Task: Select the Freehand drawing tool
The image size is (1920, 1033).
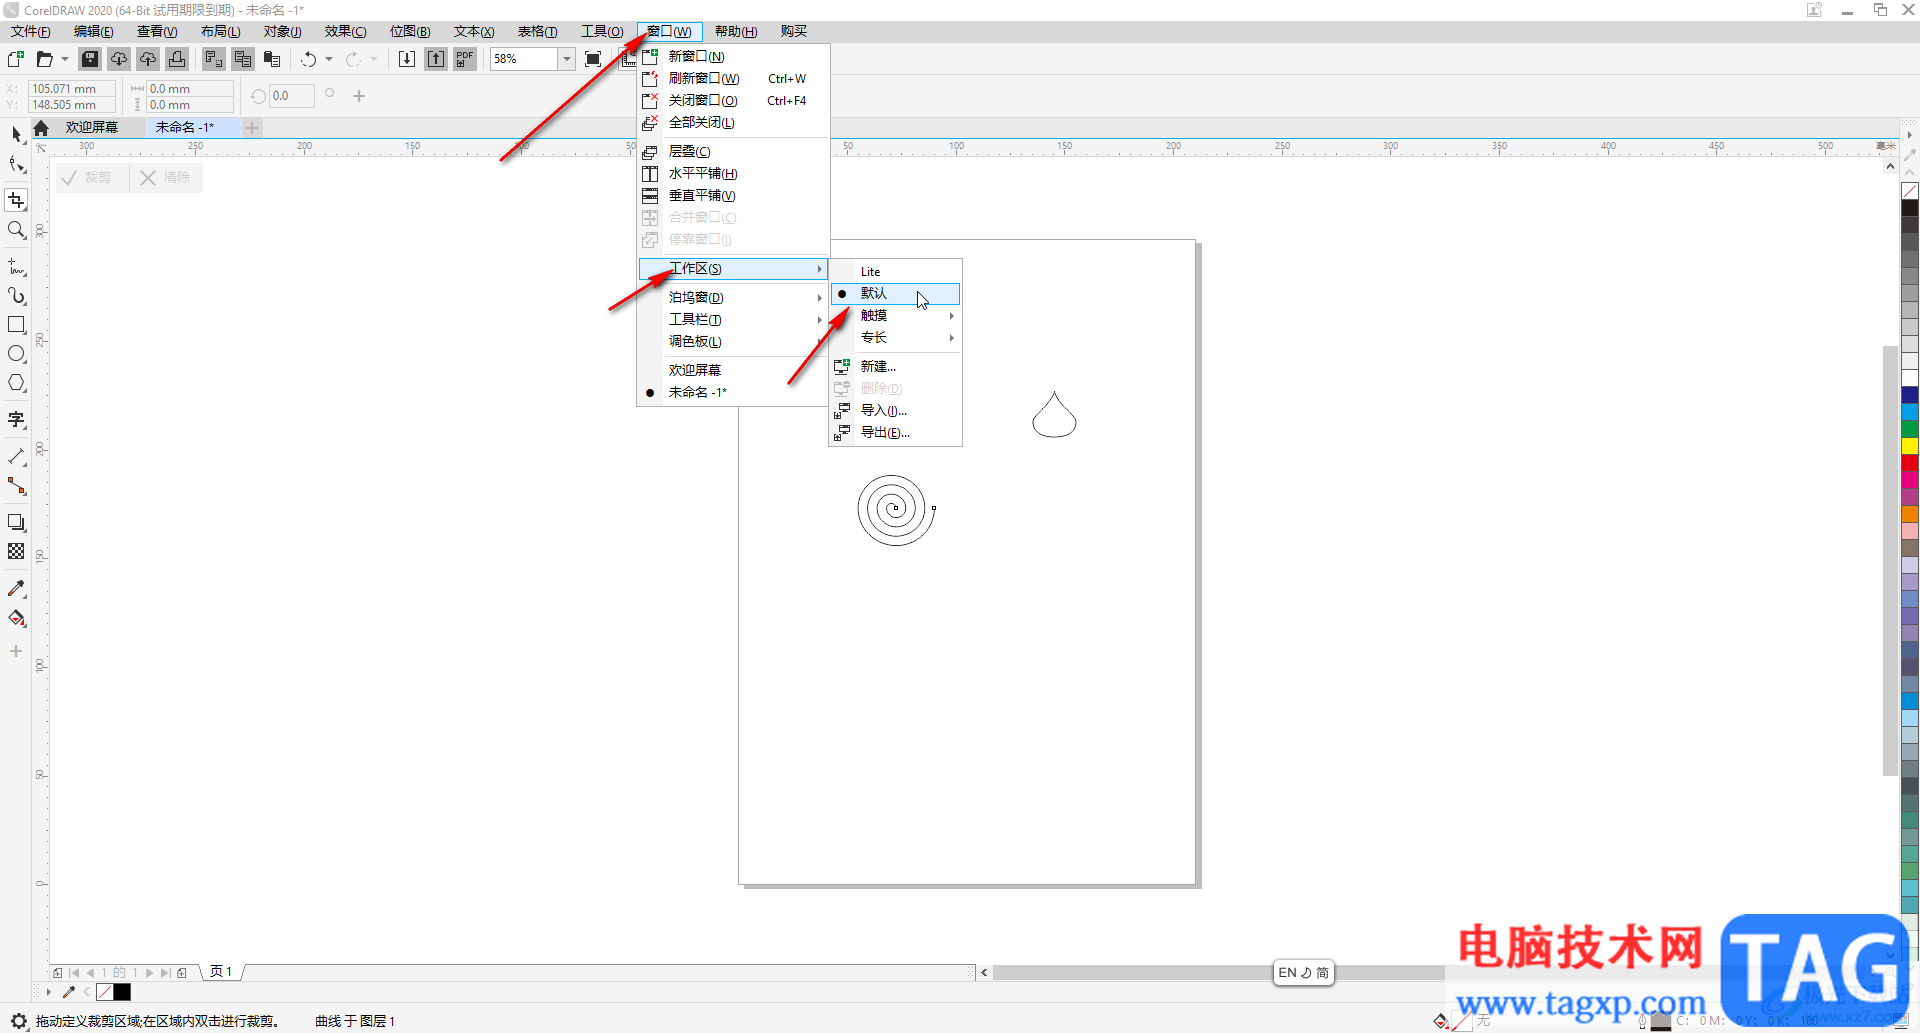Action: pos(16,267)
